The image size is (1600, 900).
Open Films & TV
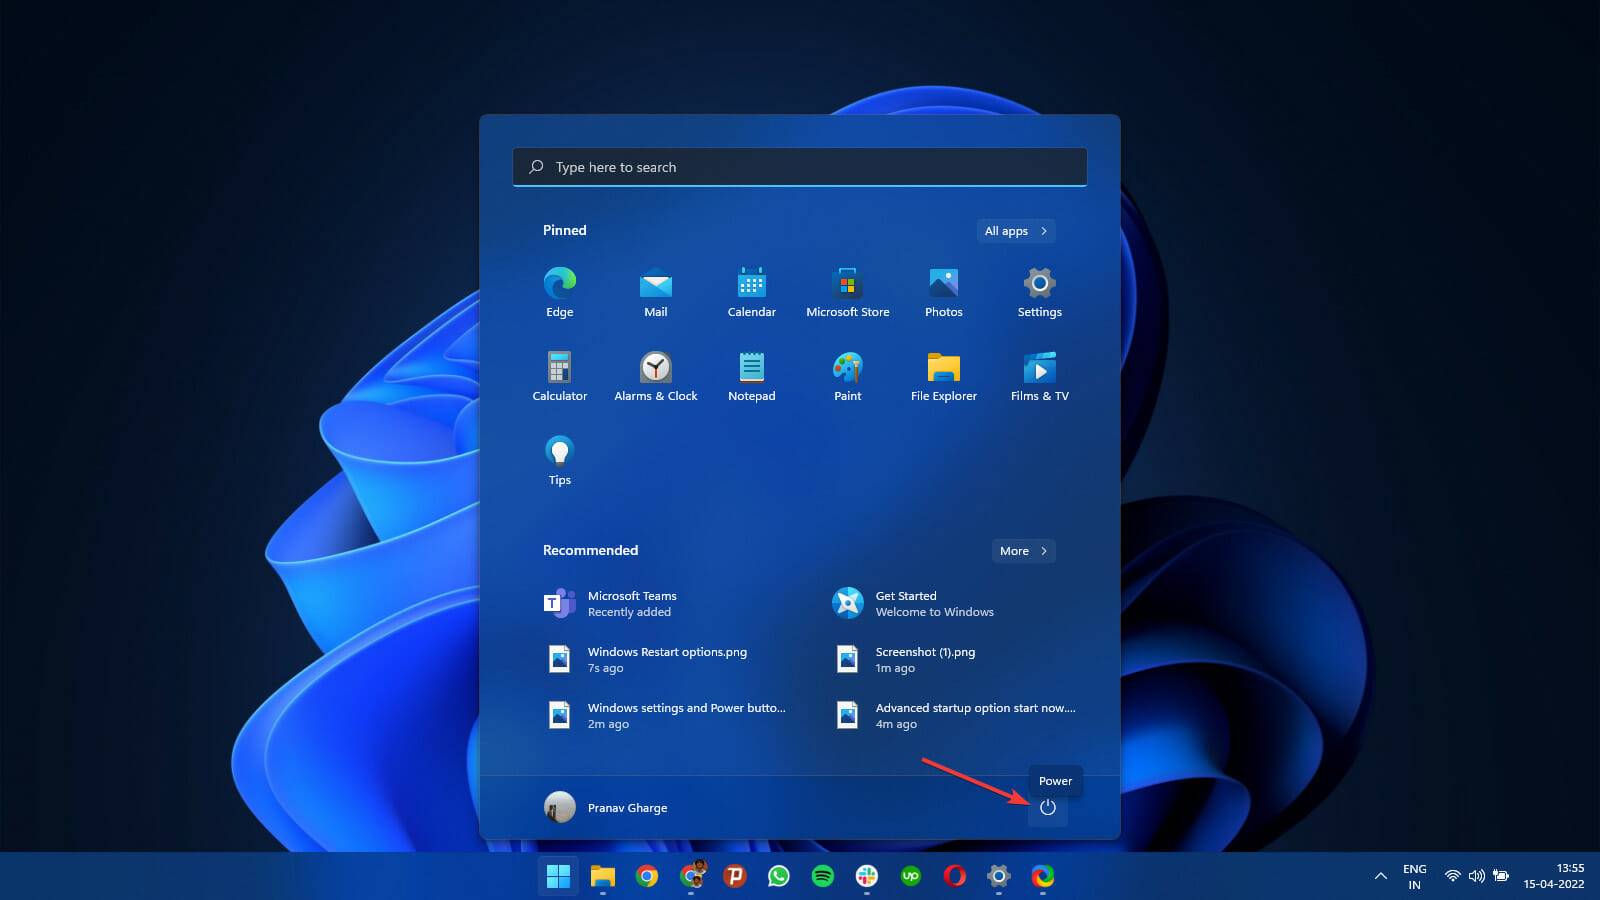click(x=1039, y=374)
